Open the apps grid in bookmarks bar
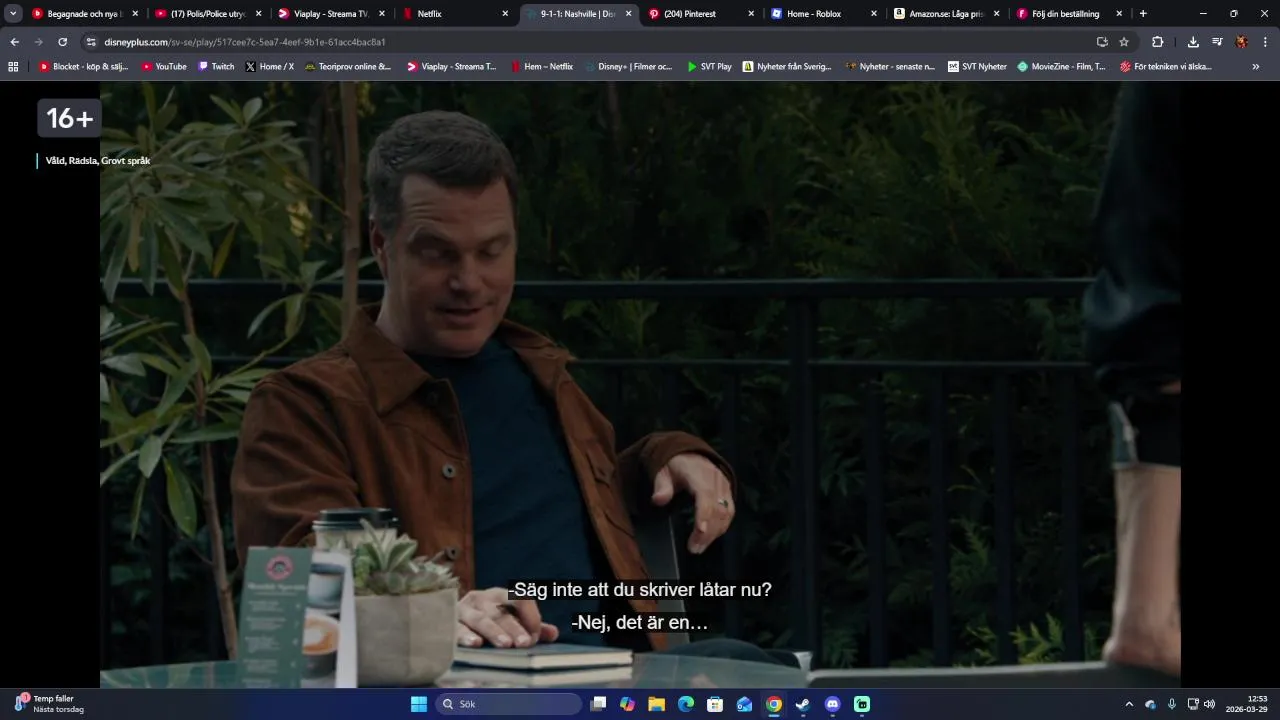1280x720 pixels. tap(13, 66)
